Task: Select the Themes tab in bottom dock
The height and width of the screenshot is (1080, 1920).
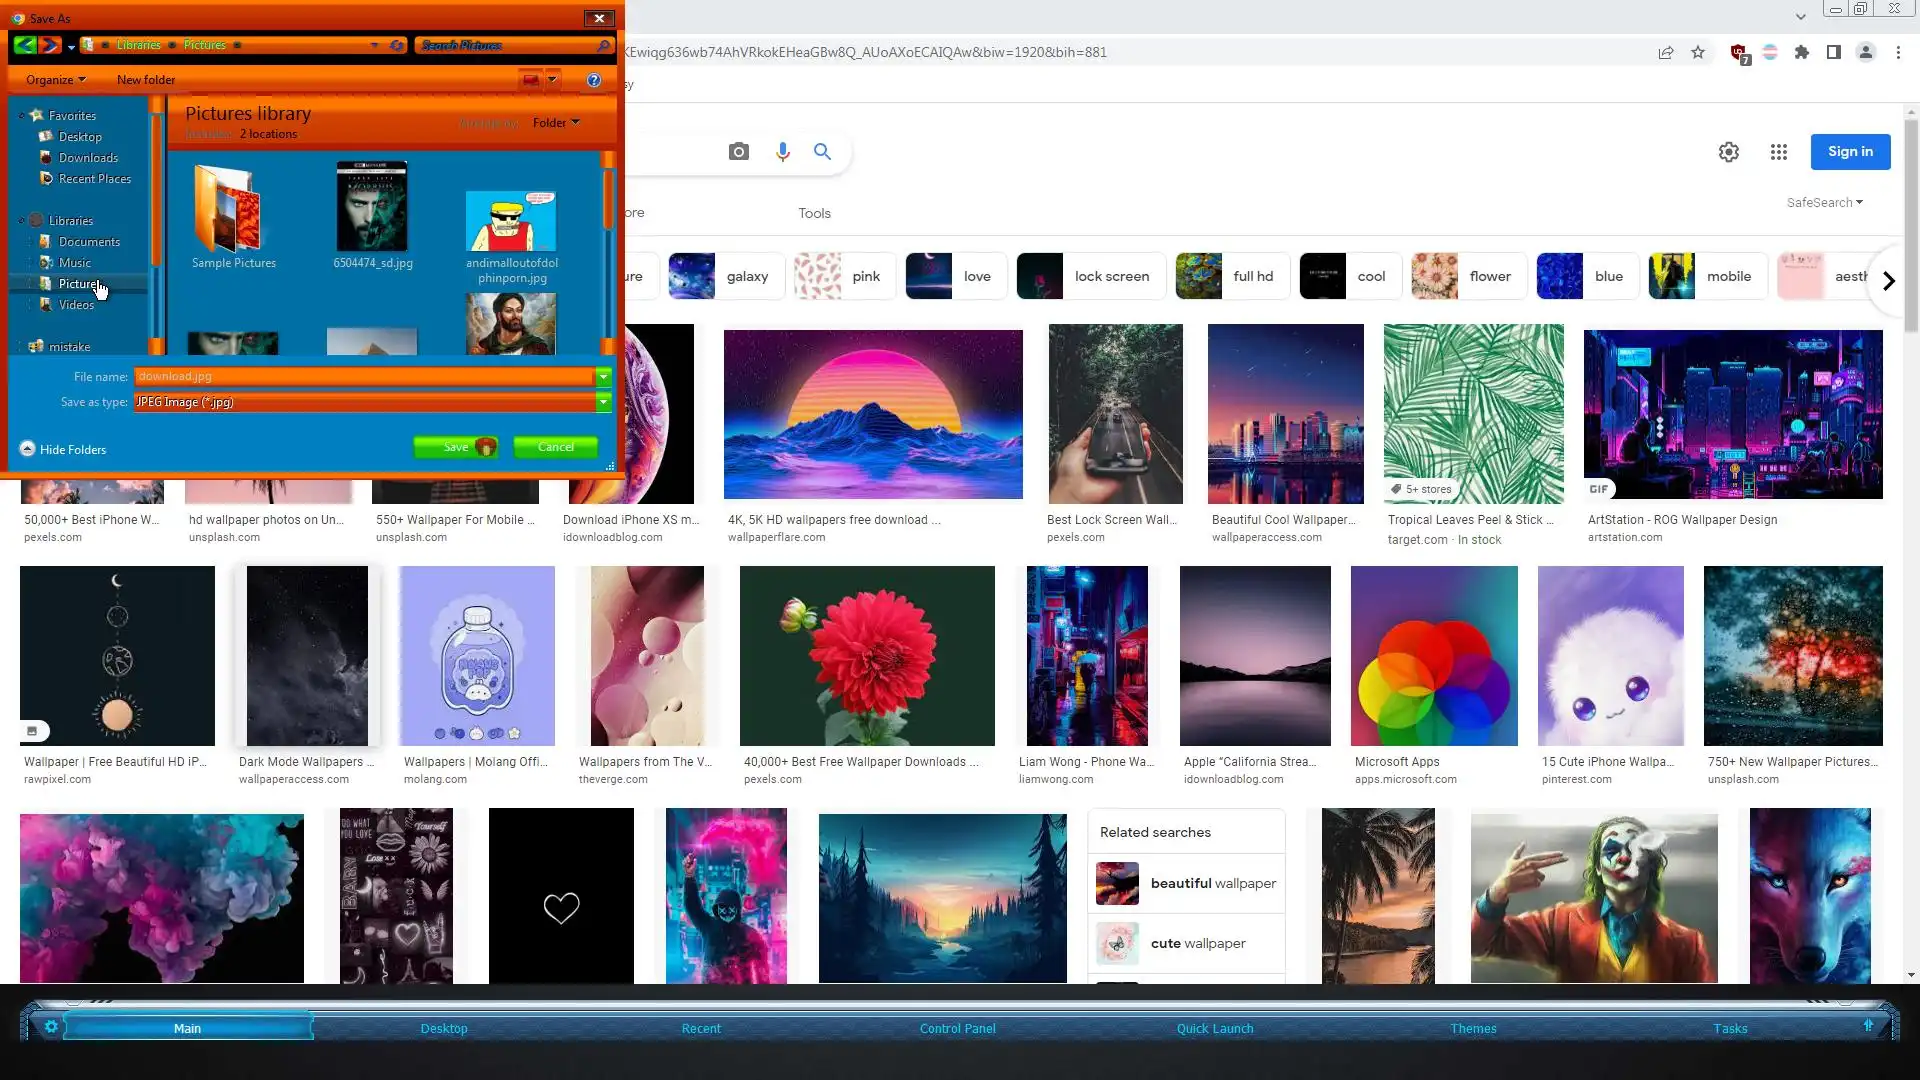Action: (1473, 1028)
